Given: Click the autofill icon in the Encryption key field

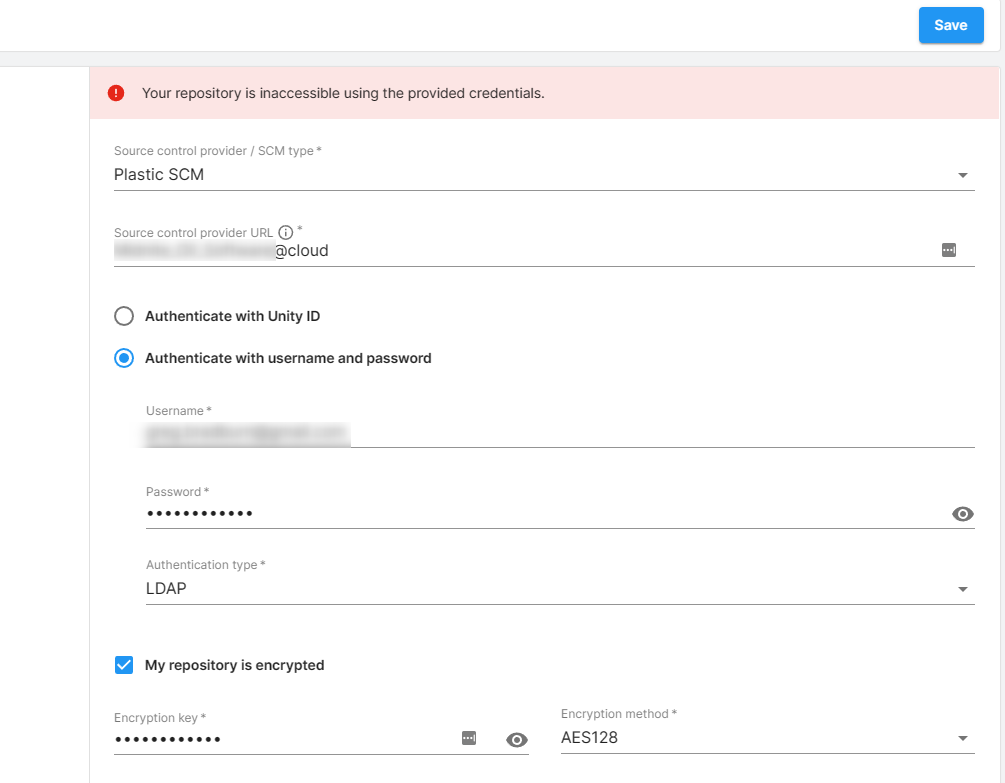Looking at the screenshot, I should (469, 738).
